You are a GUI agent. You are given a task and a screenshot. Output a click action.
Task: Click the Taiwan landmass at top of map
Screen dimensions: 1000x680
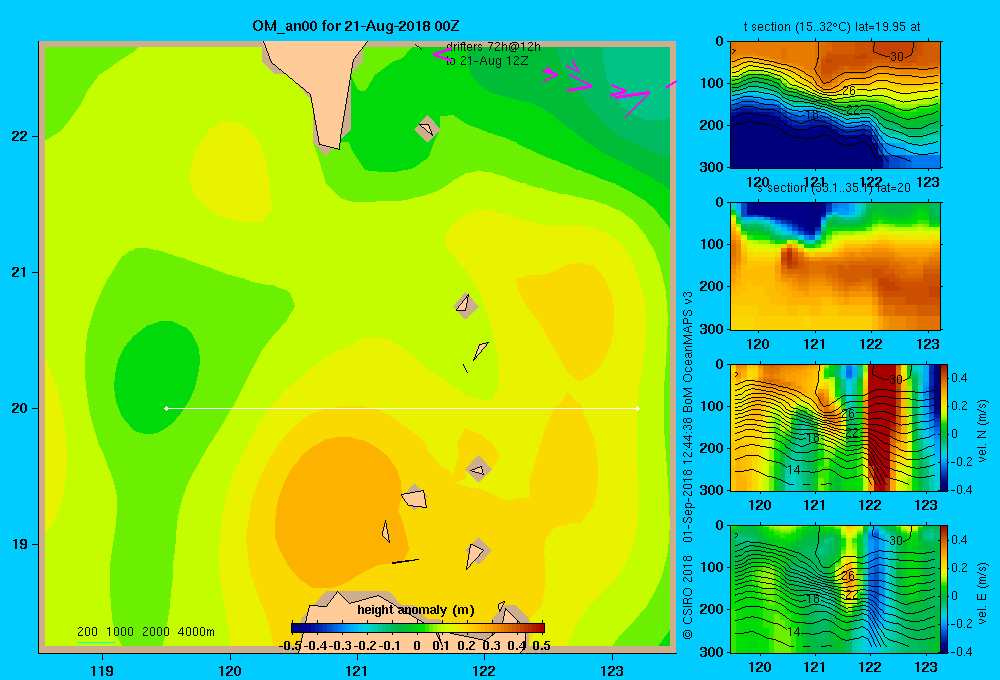tap(317, 89)
